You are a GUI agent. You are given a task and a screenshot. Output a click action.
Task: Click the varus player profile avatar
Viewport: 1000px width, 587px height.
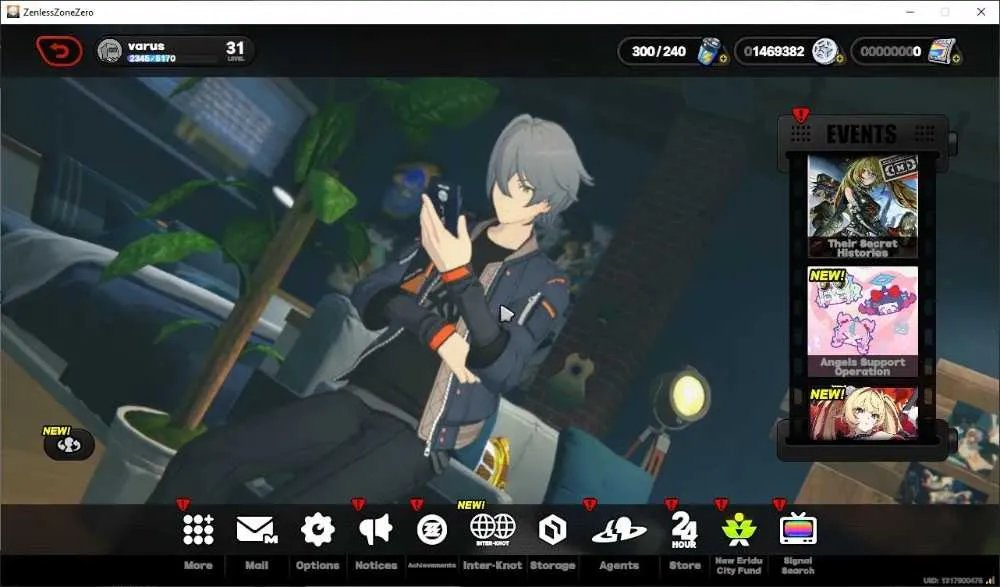(110, 50)
